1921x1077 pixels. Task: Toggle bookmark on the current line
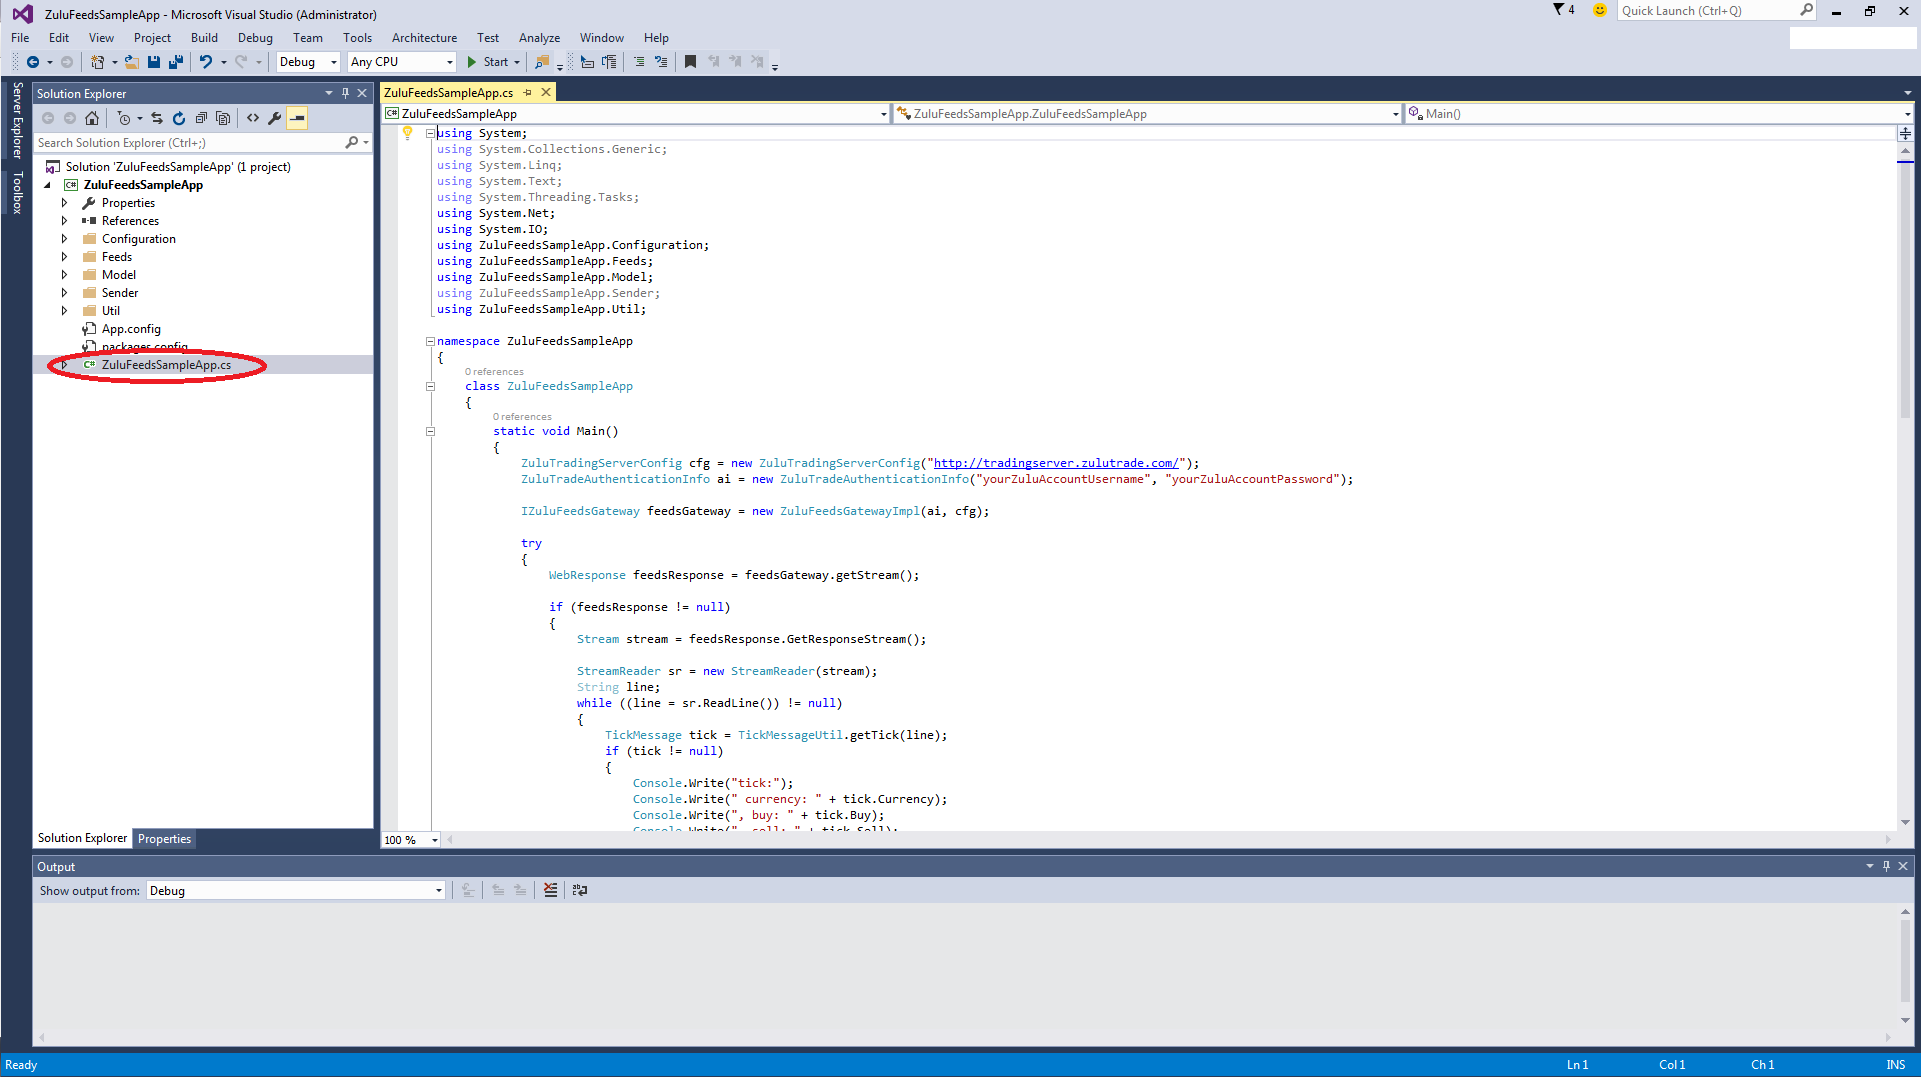[x=690, y=62]
